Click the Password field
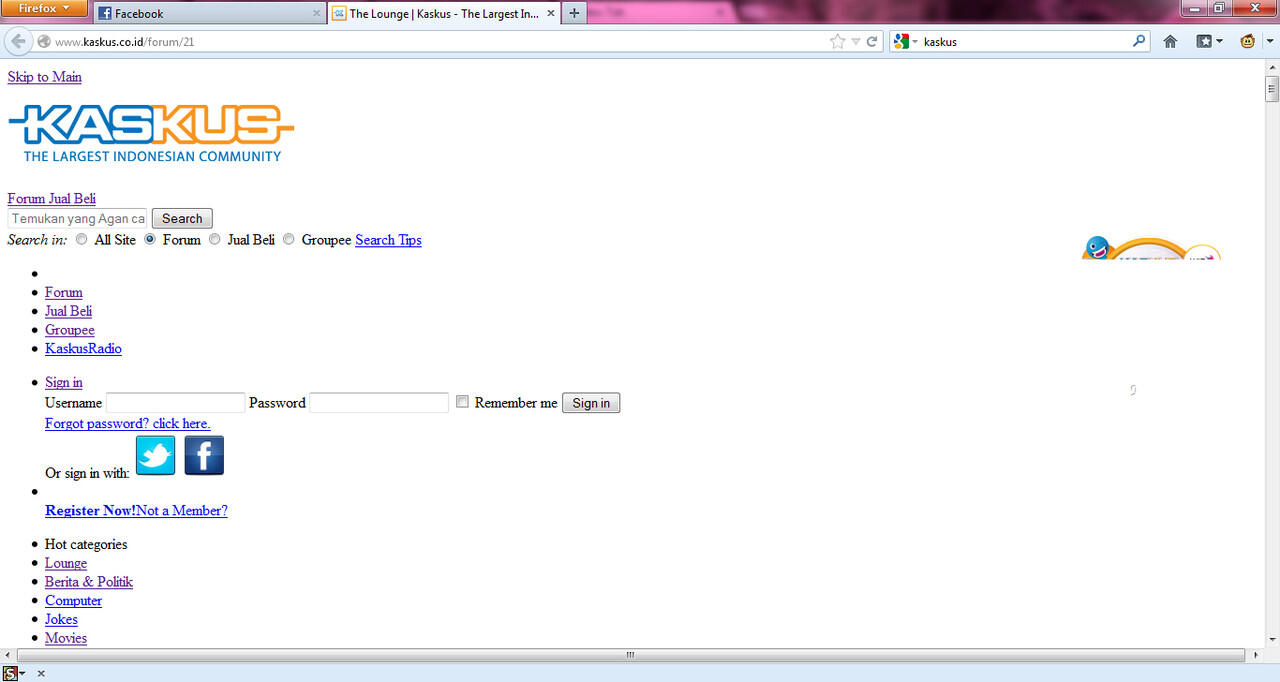The width and height of the screenshot is (1280, 682). [x=379, y=403]
